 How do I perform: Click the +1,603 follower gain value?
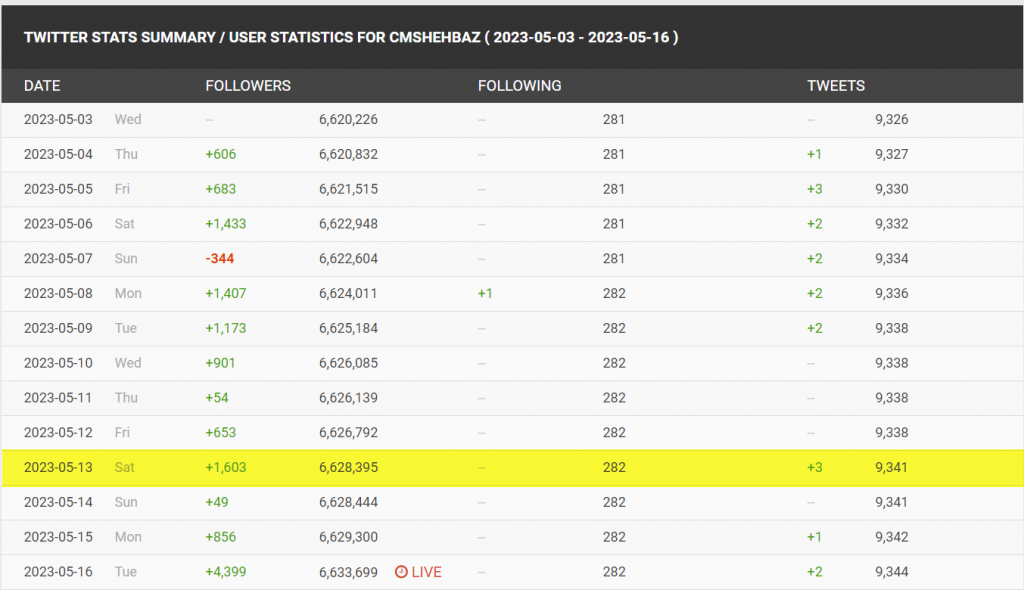[x=225, y=467]
